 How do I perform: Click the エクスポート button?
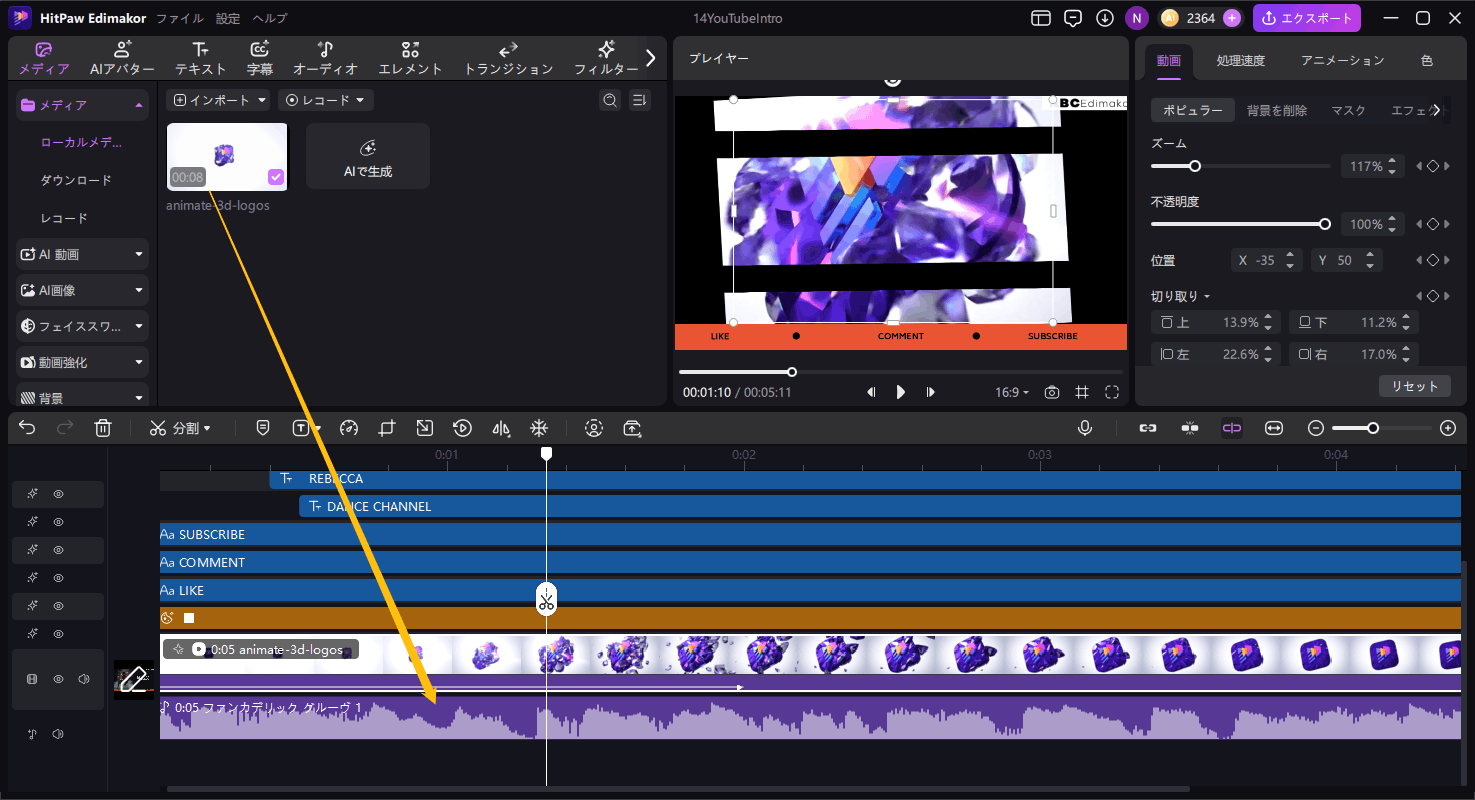pos(1307,18)
